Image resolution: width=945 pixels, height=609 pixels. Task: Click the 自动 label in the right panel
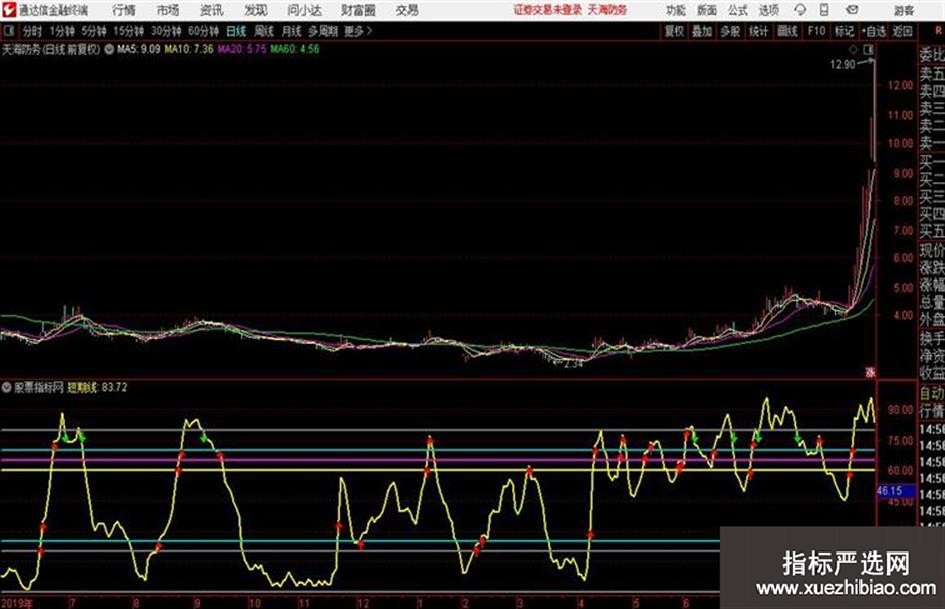coord(932,393)
